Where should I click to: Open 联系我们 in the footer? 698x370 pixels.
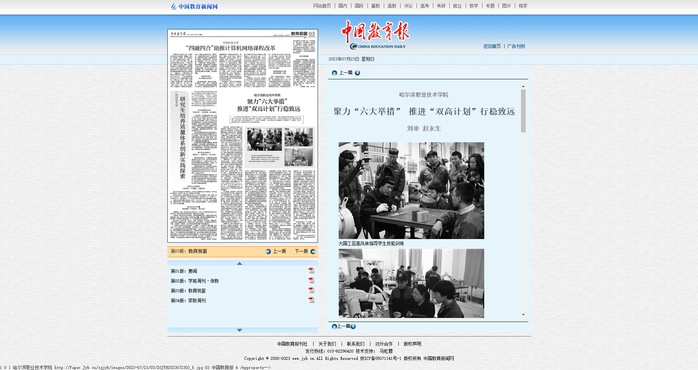coord(356,344)
